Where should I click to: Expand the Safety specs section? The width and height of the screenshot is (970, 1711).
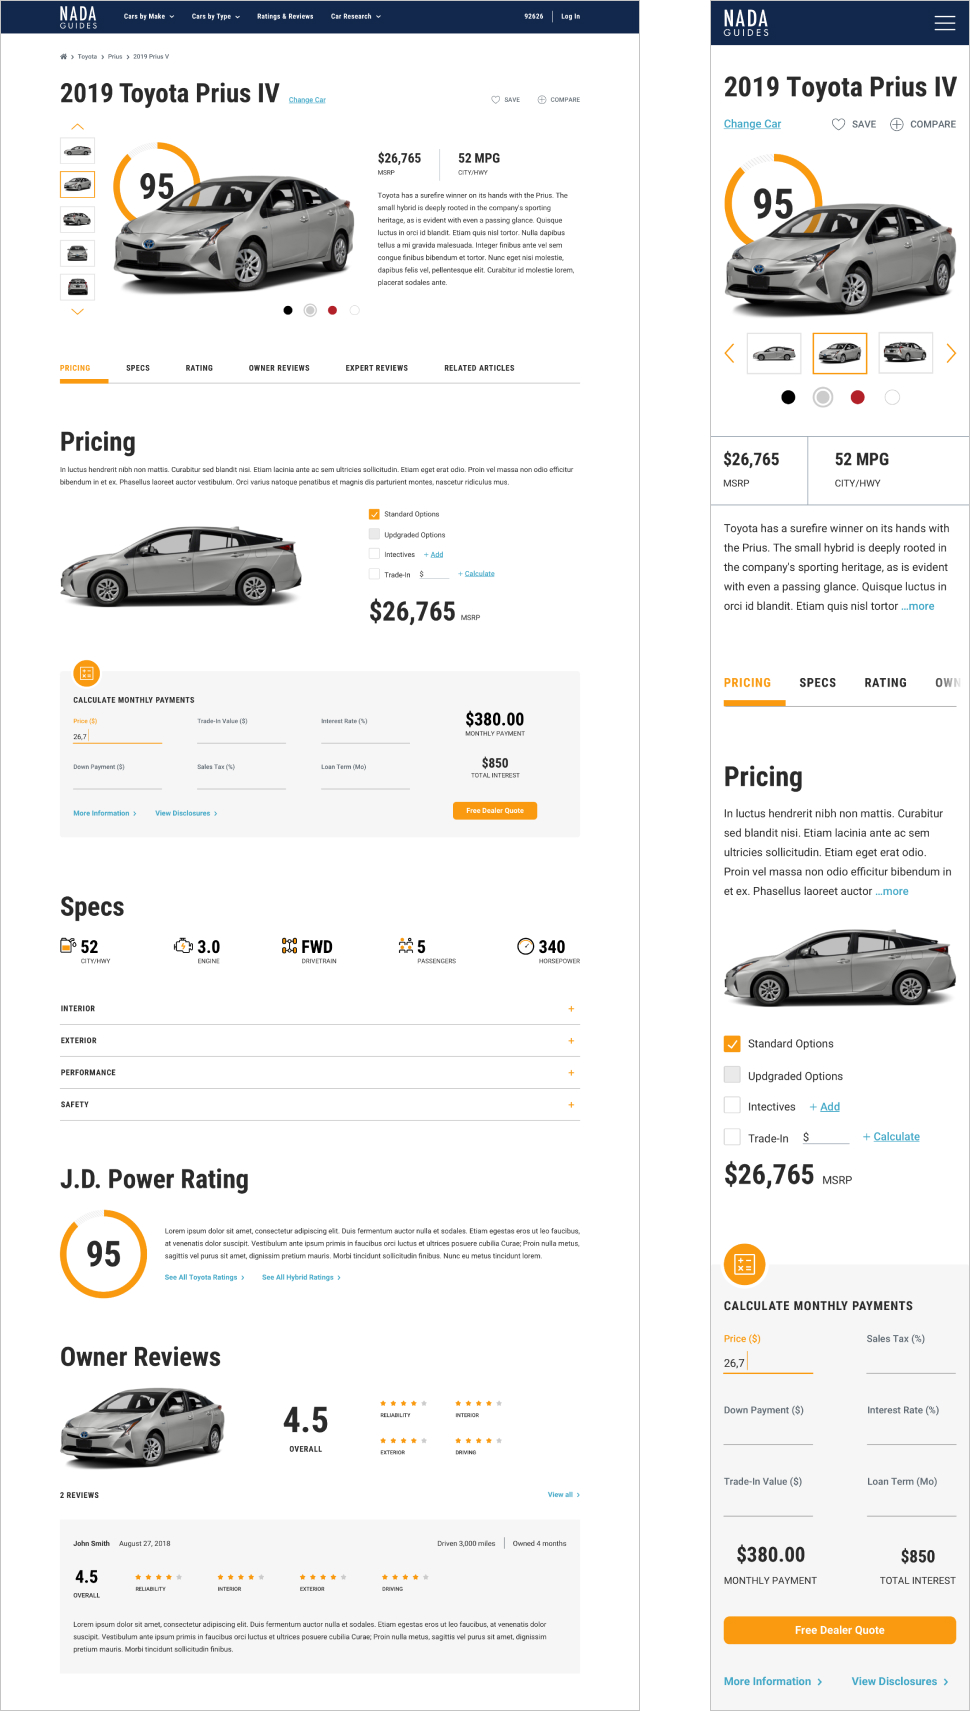(320, 1105)
